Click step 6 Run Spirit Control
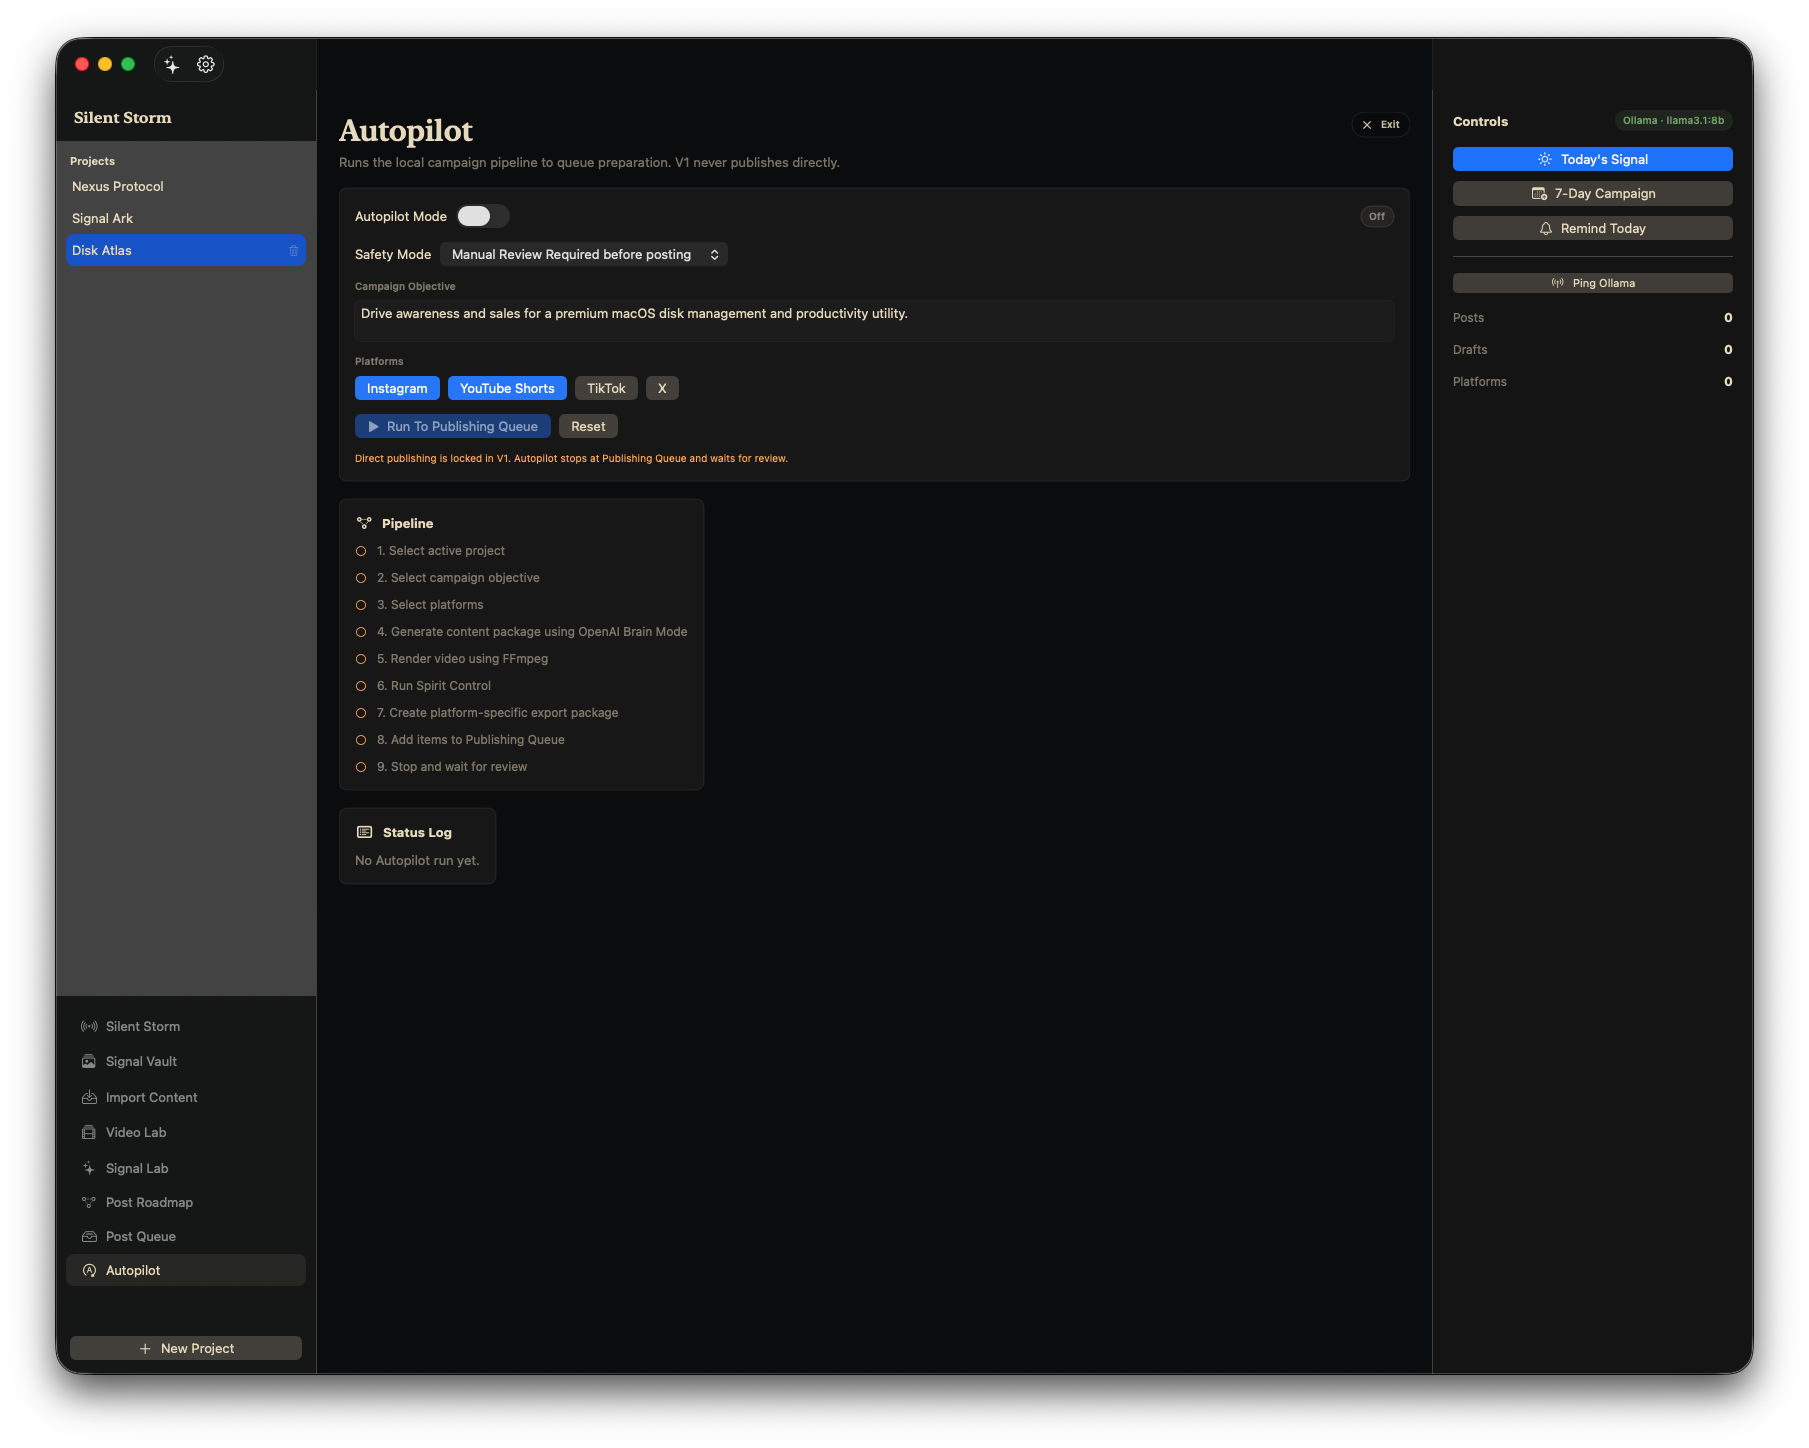1809x1448 pixels. 434,686
